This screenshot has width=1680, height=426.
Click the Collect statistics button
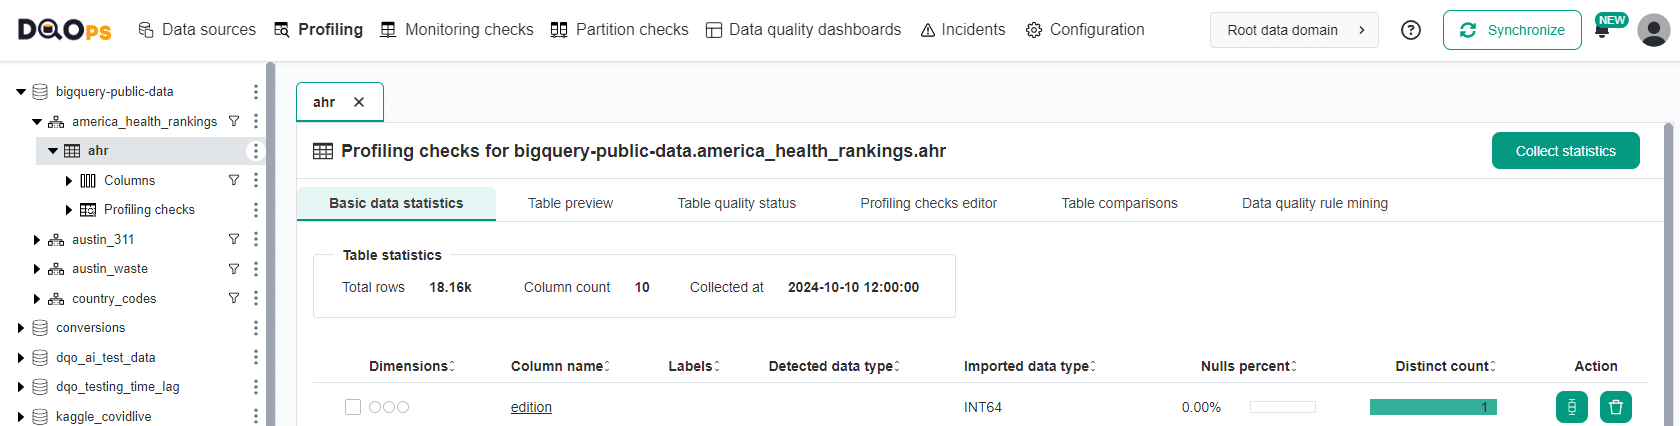(1566, 151)
